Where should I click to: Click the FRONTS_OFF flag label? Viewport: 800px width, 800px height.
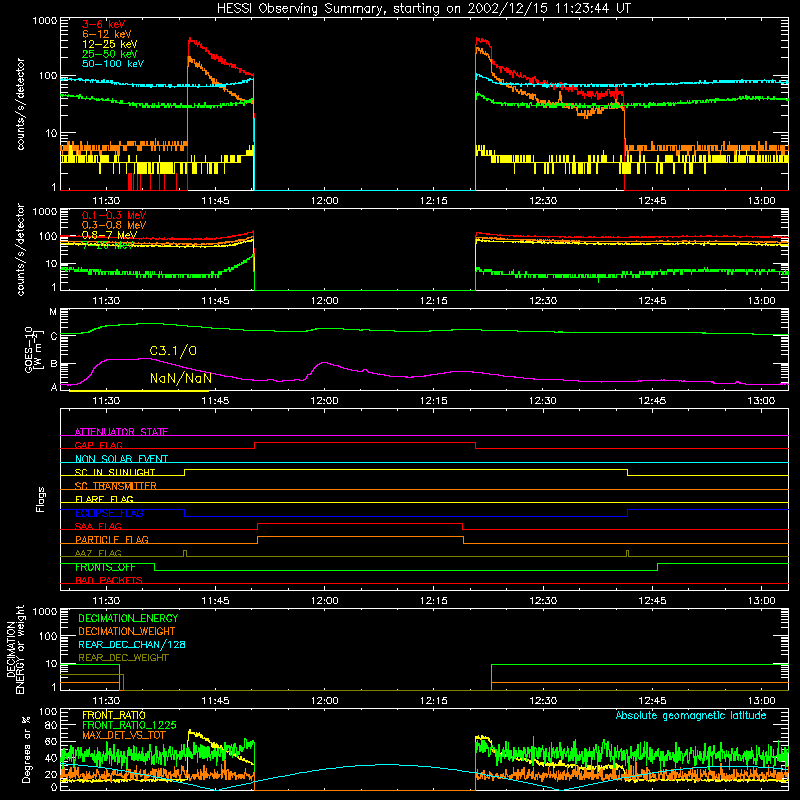pyautogui.click(x=105, y=567)
